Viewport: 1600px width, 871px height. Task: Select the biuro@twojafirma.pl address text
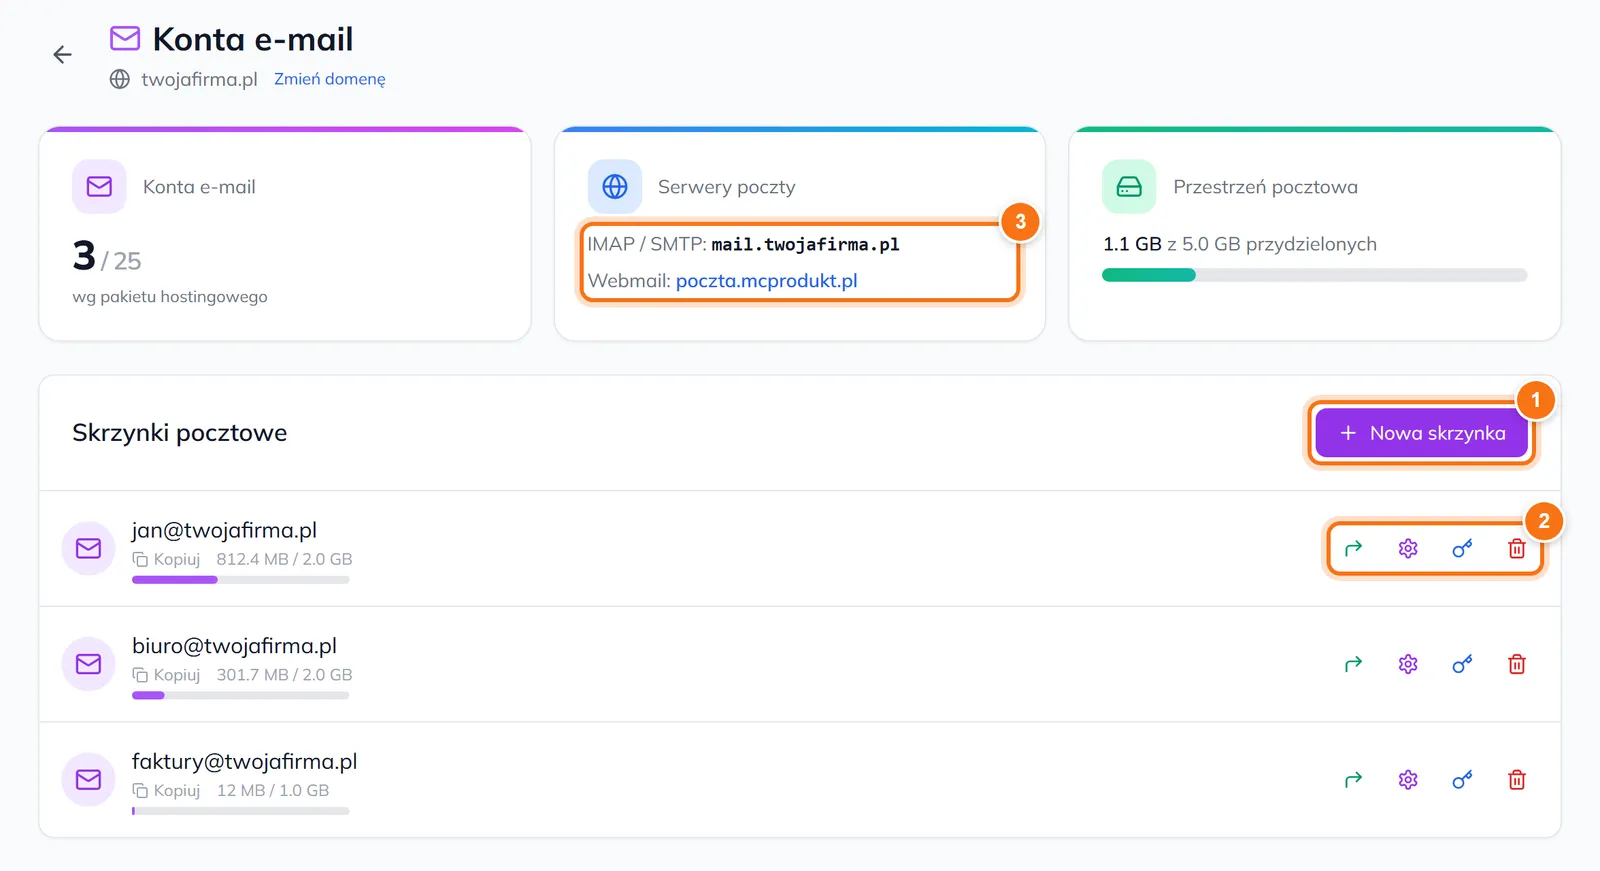click(x=234, y=646)
